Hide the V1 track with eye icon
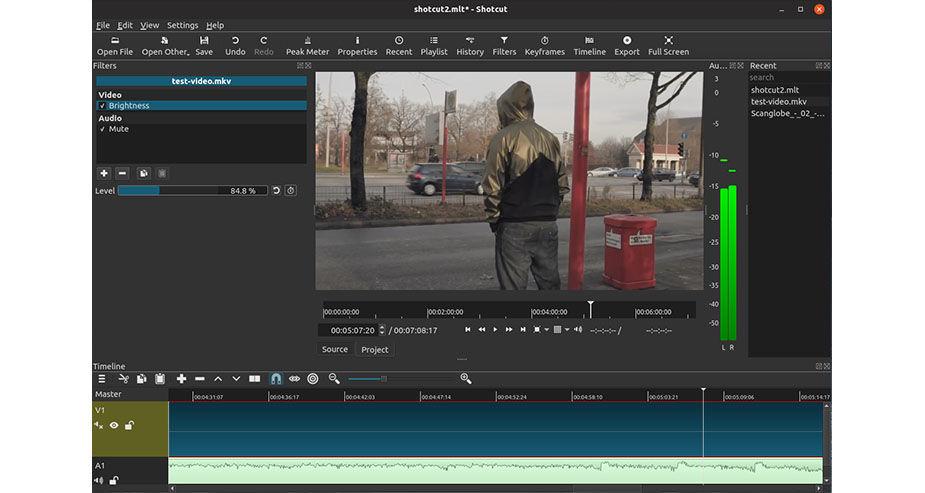The width and height of the screenshot is (925, 493). coord(114,425)
